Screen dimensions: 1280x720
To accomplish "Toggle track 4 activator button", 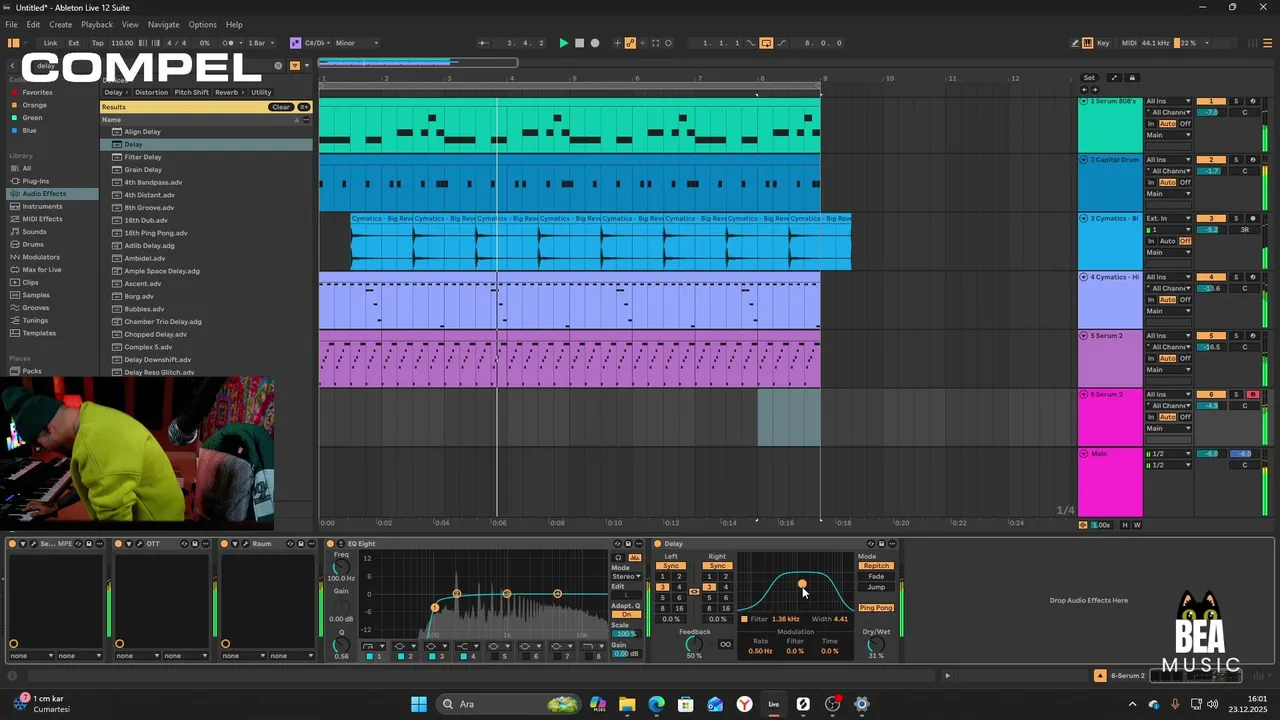I will tap(1211, 277).
